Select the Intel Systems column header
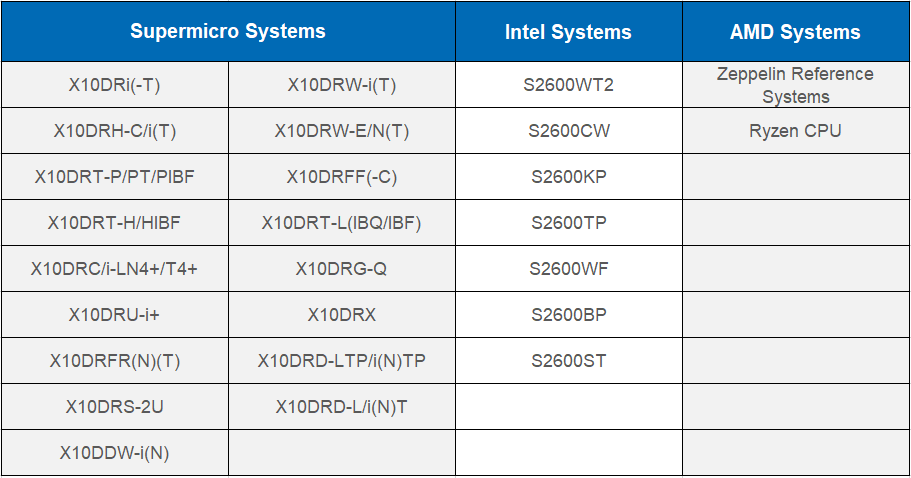This screenshot has height=478, width=911. pos(568,31)
